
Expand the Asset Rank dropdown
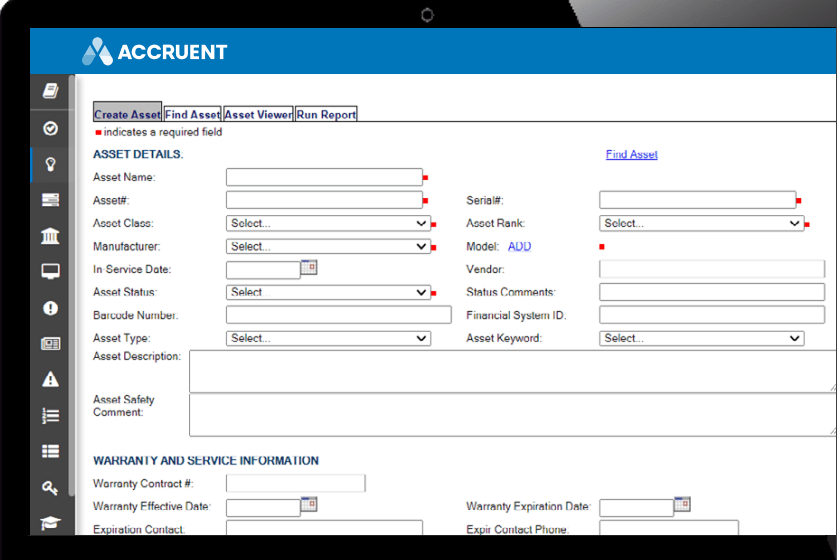click(702, 224)
